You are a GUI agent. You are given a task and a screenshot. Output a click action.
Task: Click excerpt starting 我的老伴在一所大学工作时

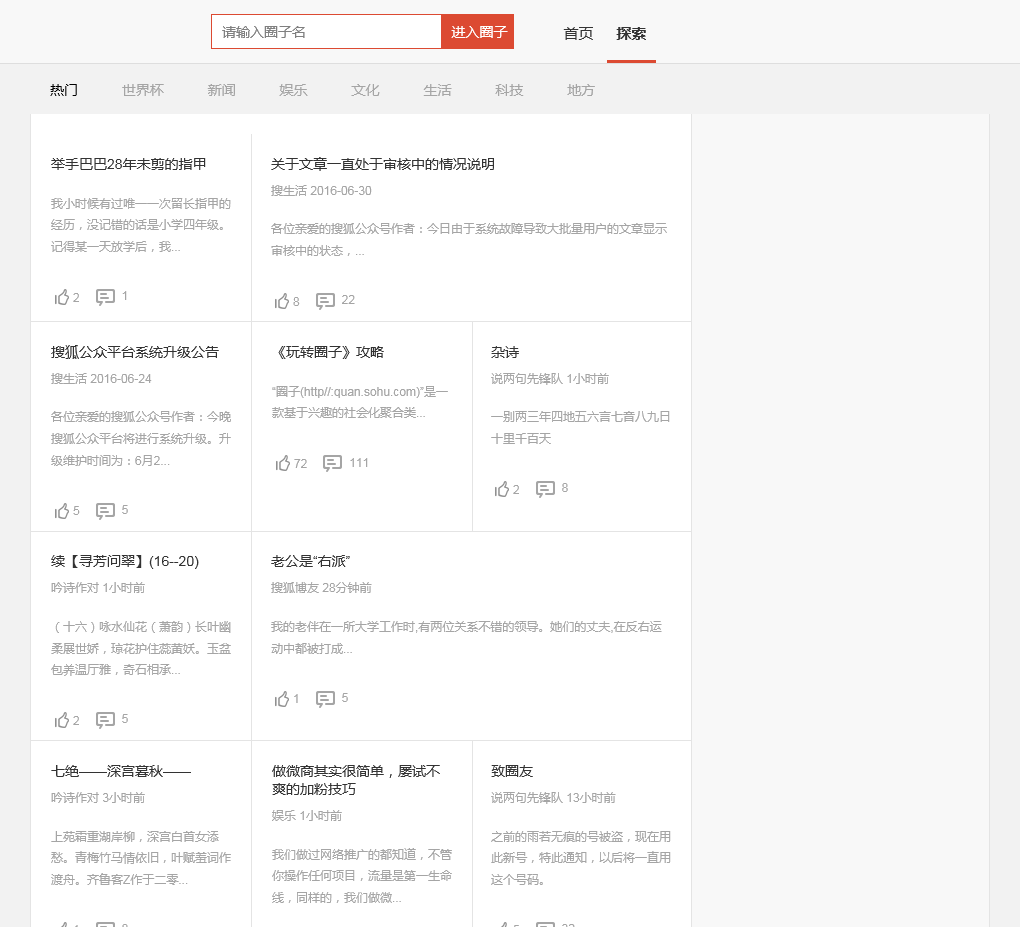point(466,638)
